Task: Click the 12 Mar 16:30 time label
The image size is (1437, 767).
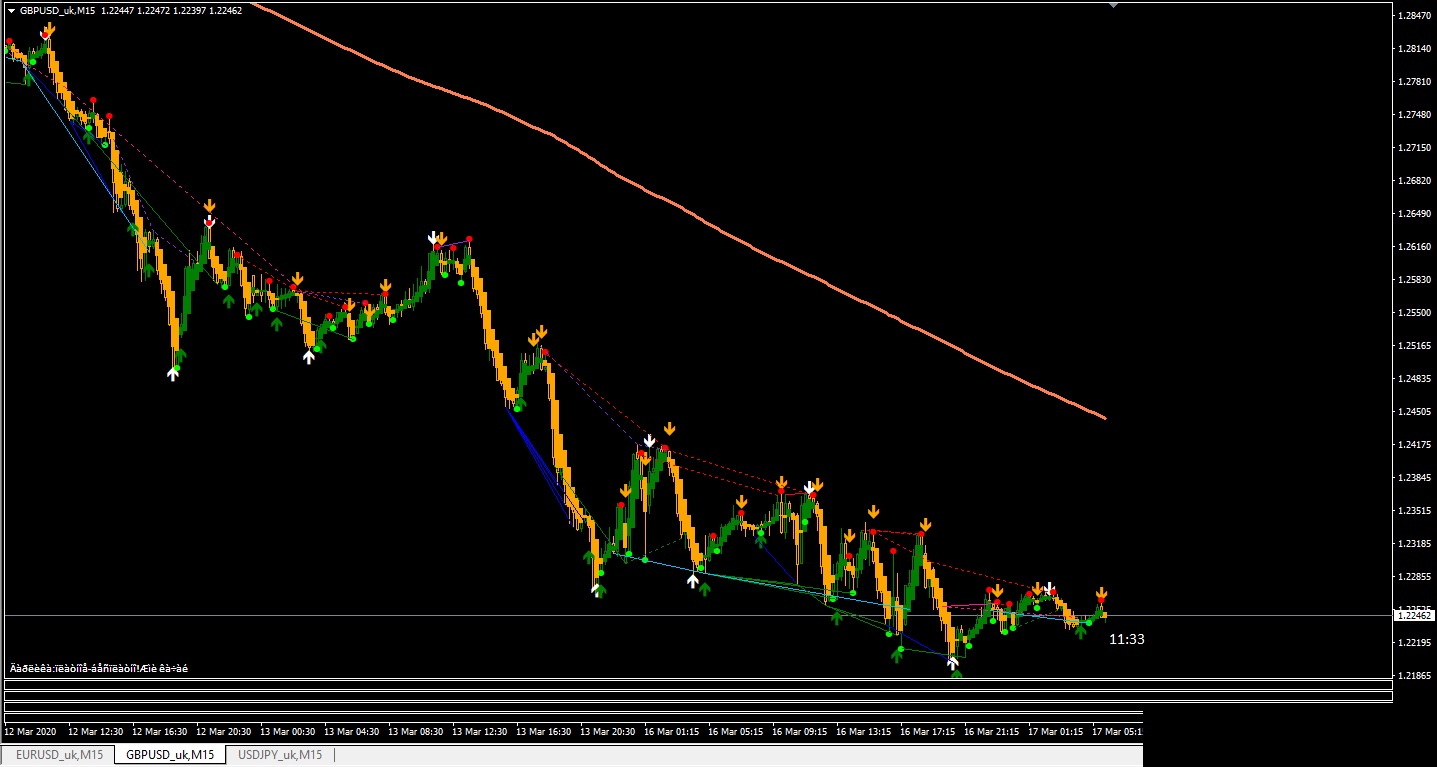Action: tap(161, 732)
